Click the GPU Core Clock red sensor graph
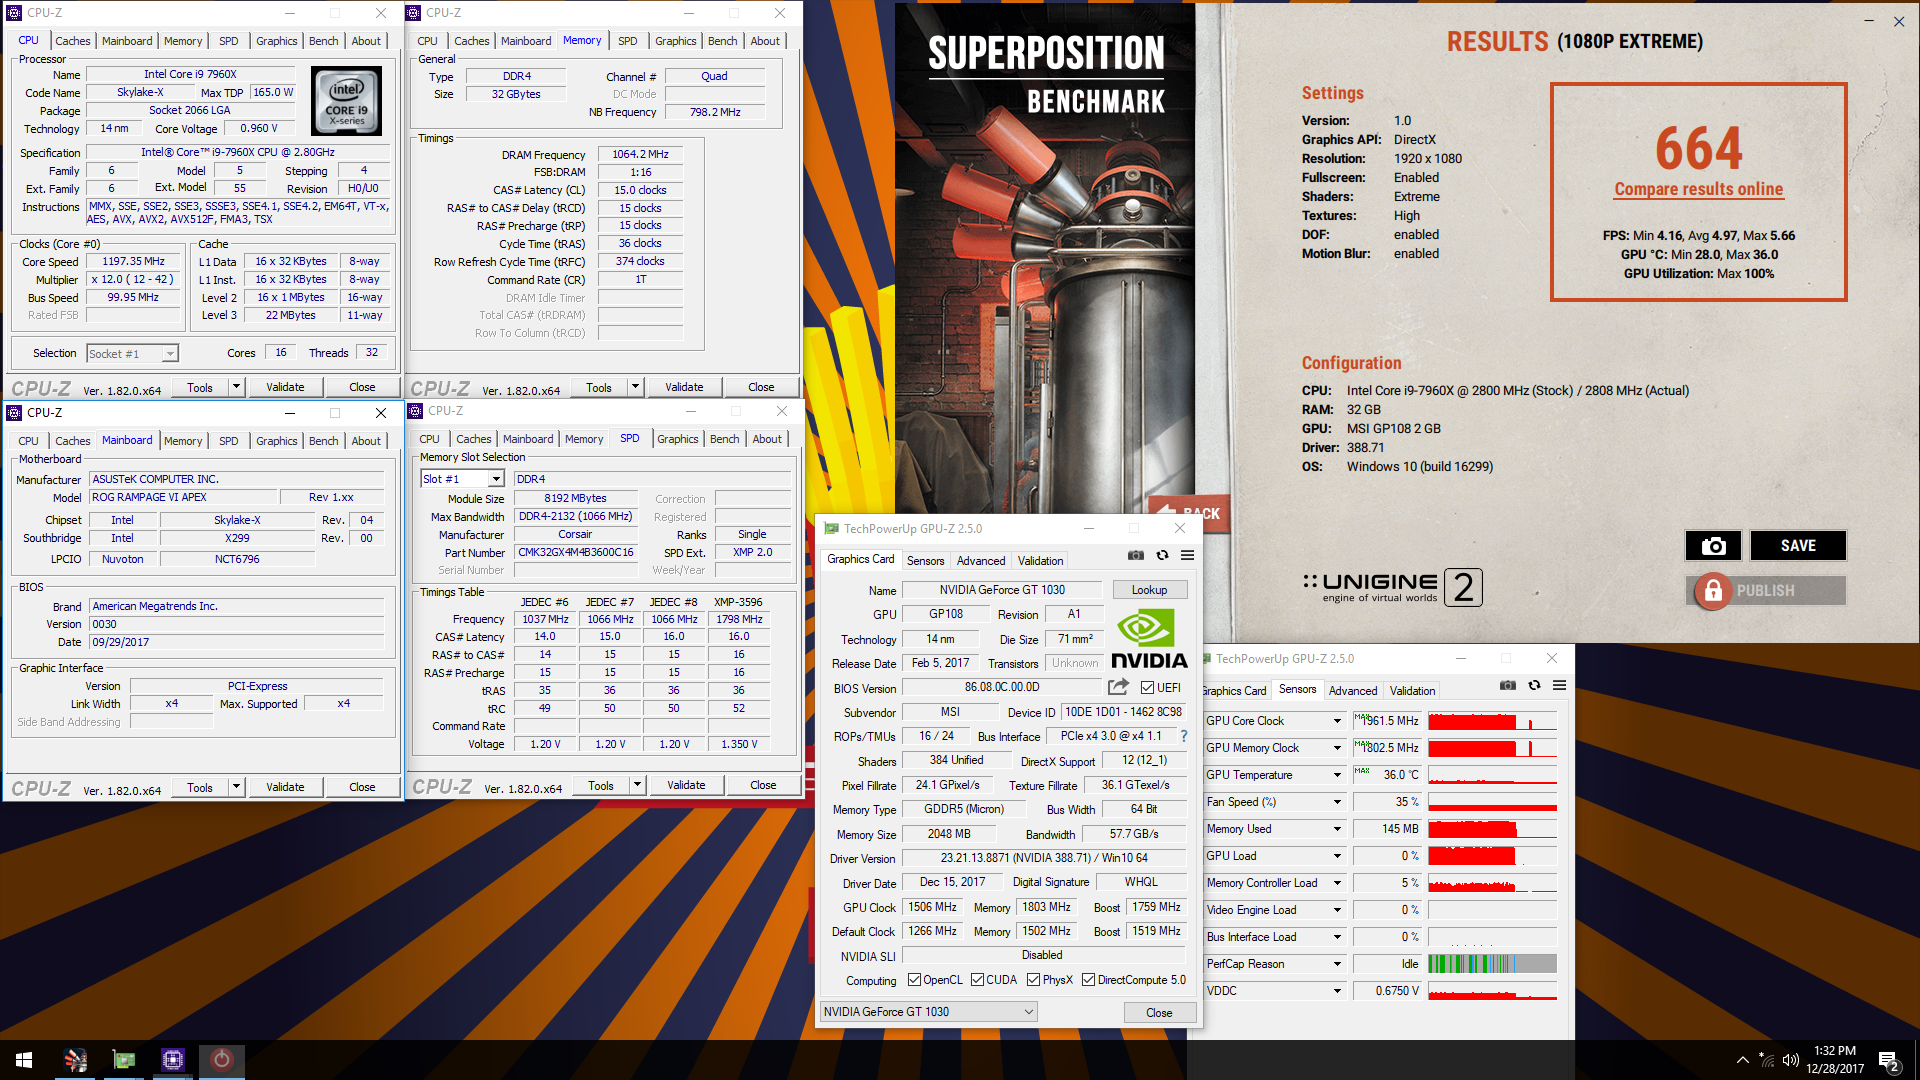Viewport: 1920px width, 1080px height. (x=1492, y=721)
